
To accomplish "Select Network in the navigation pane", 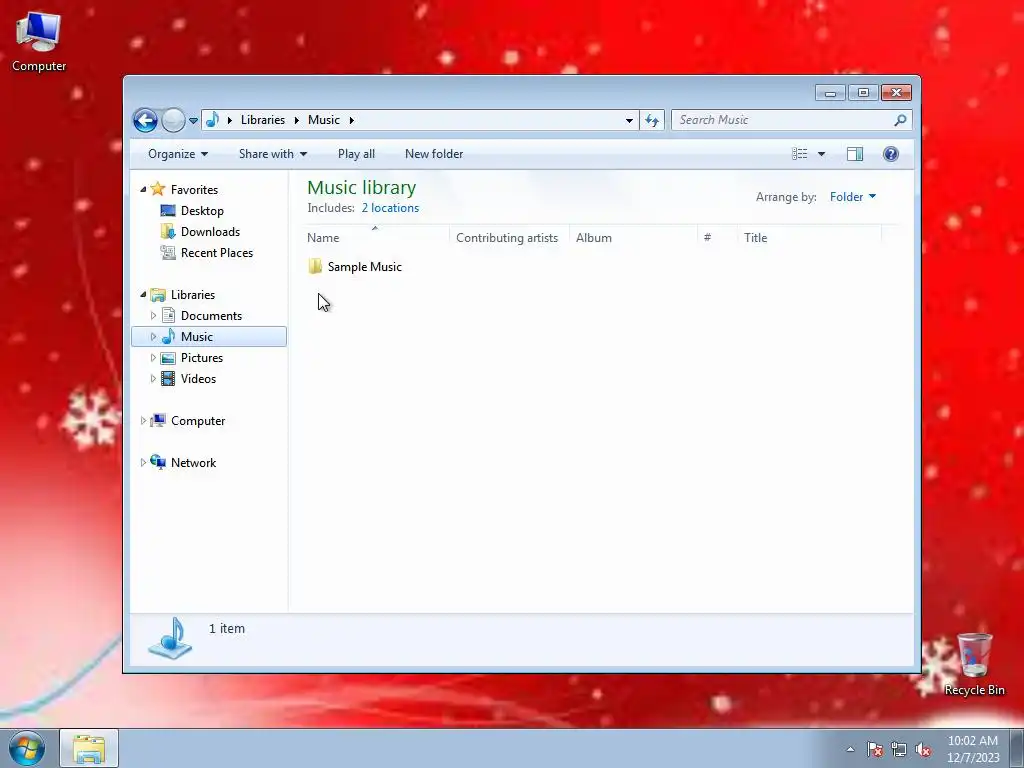I will [193, 462].
